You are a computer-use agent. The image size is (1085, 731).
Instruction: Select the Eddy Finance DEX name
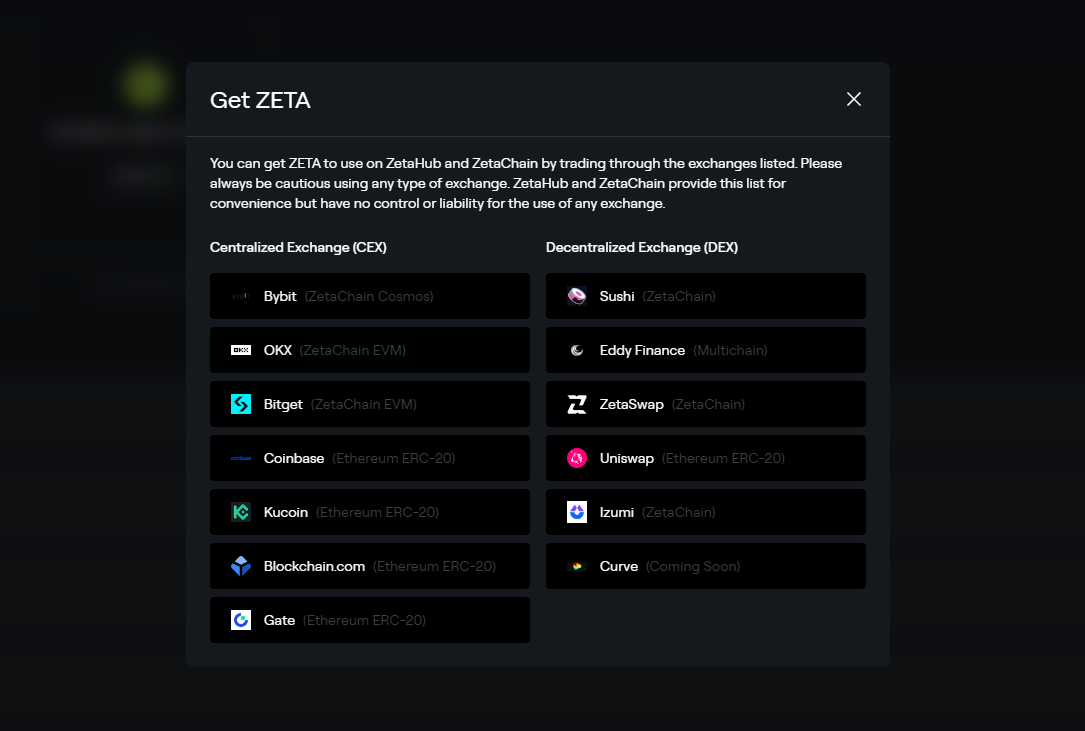tap(642, 350)
